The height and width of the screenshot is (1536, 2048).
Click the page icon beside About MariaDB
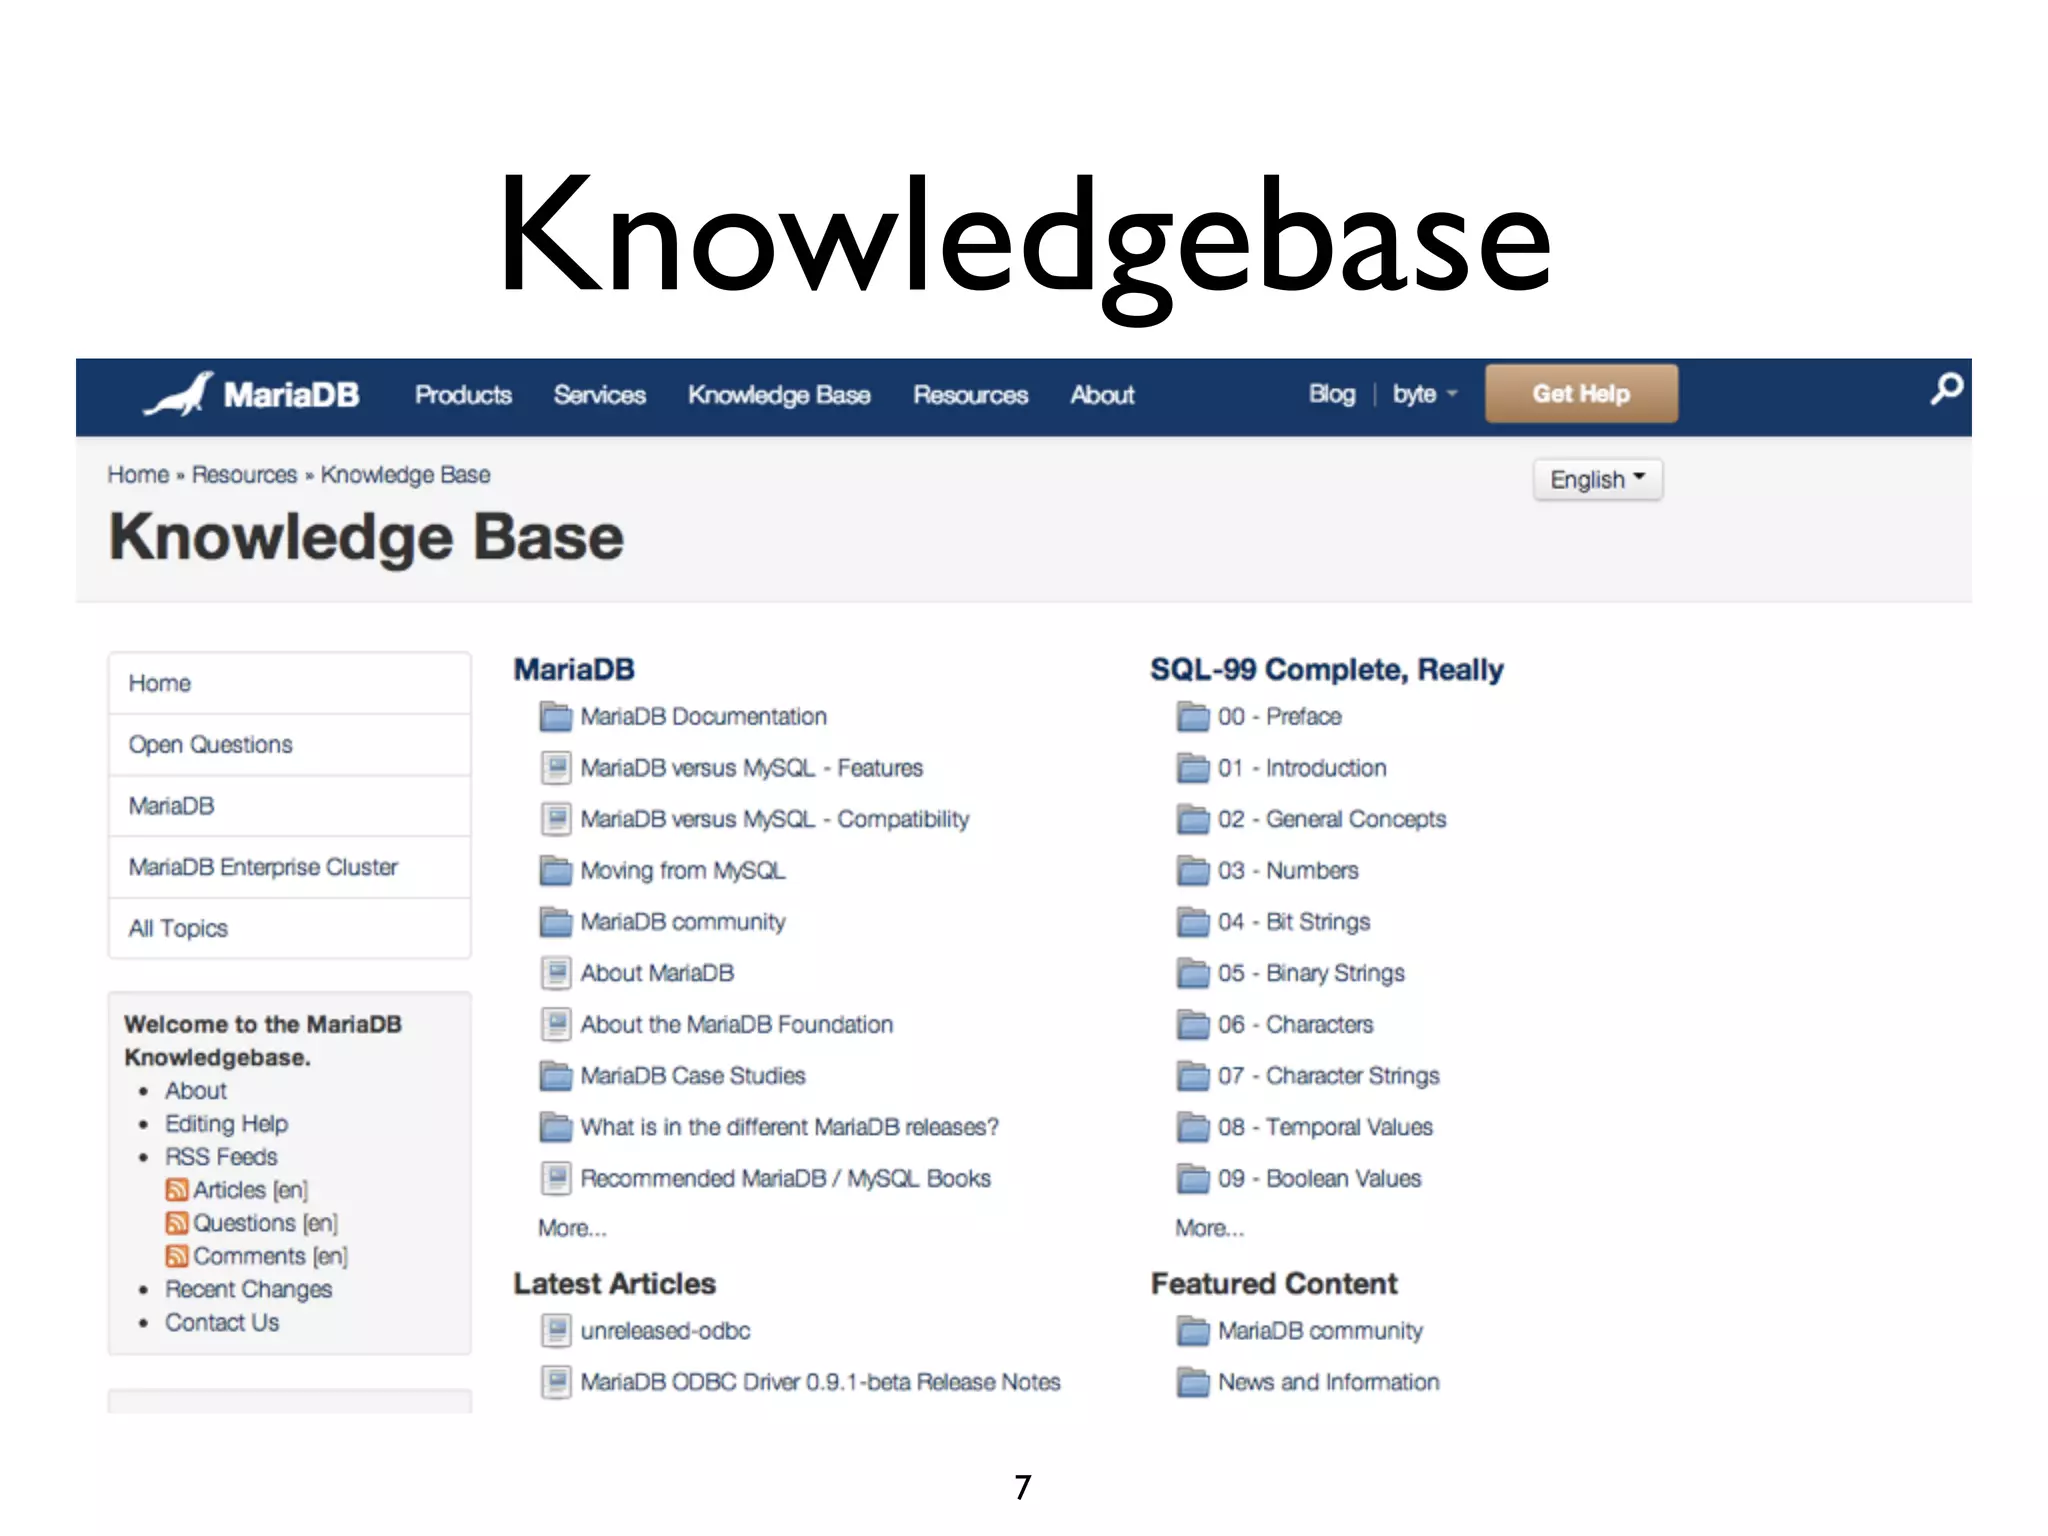coord(556,973)
